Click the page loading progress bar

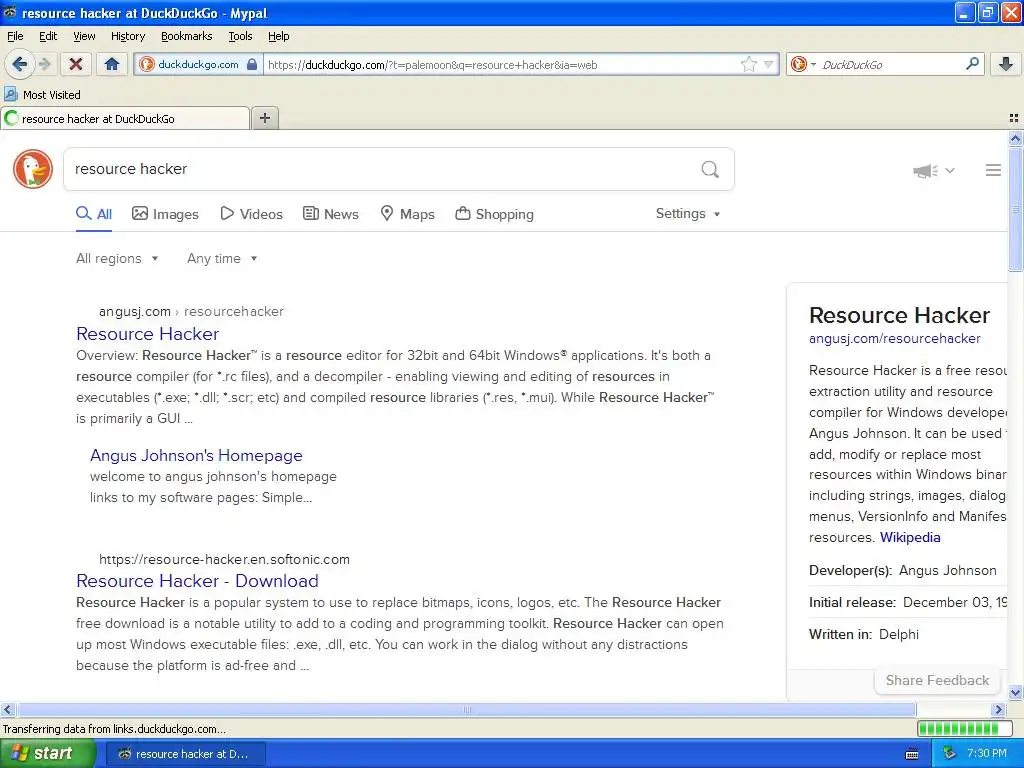tap(965, 728)
